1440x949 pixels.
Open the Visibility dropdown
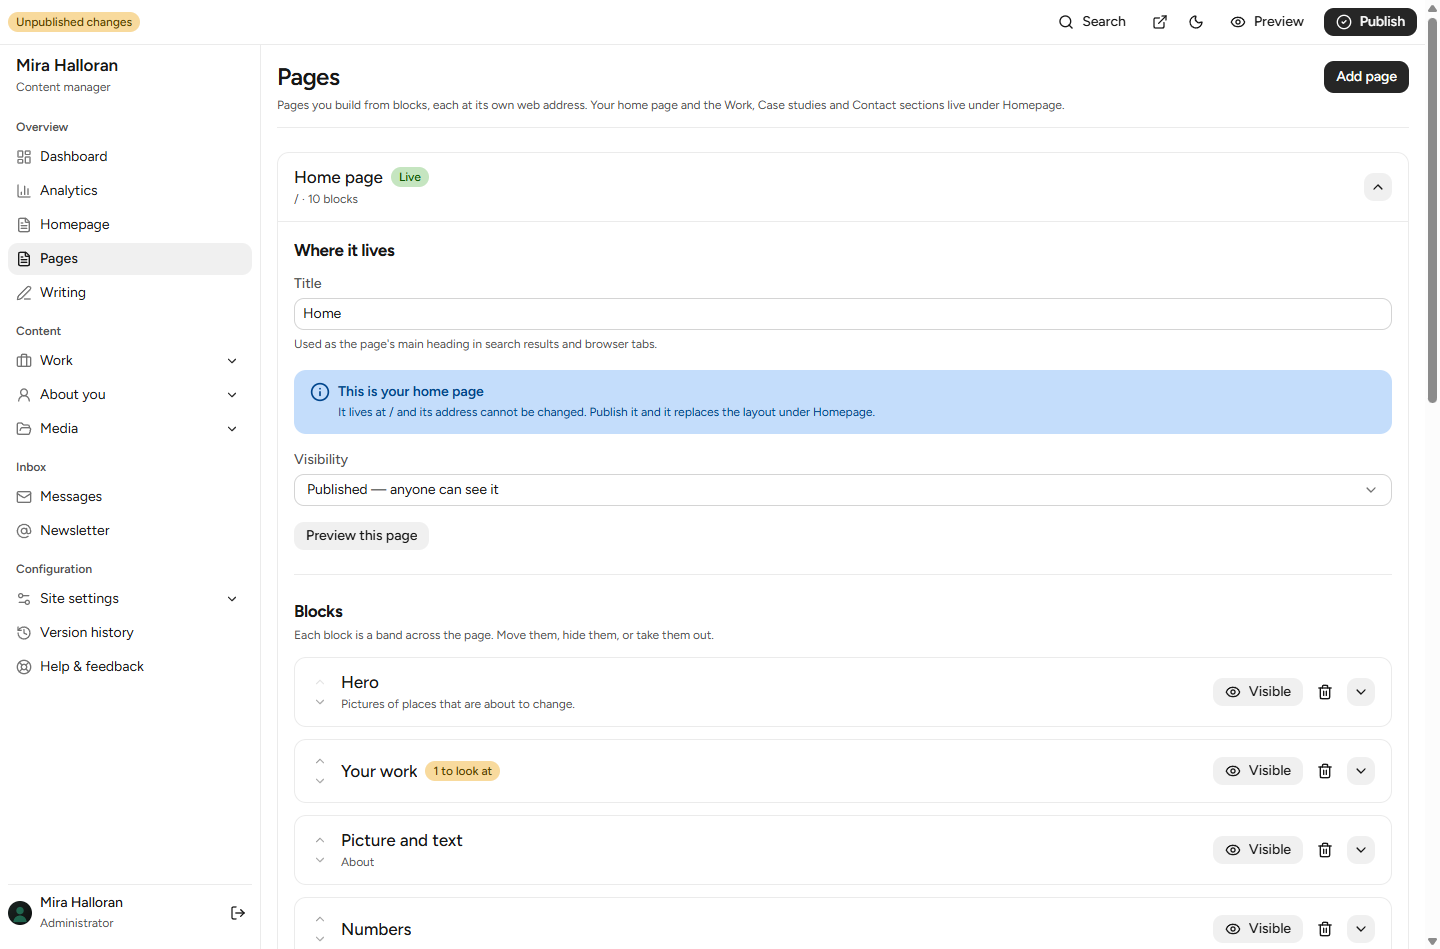pos(843,490)
